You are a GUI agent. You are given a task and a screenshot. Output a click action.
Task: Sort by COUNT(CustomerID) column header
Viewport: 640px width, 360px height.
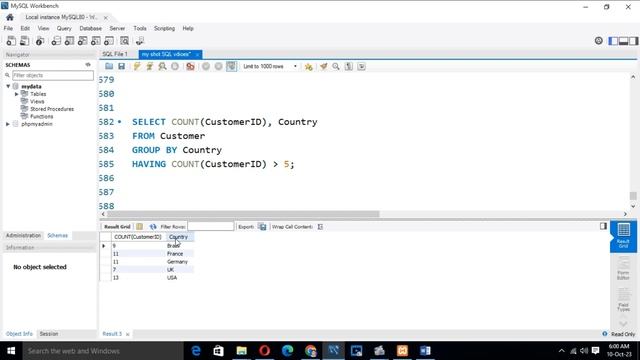(138, 237)
